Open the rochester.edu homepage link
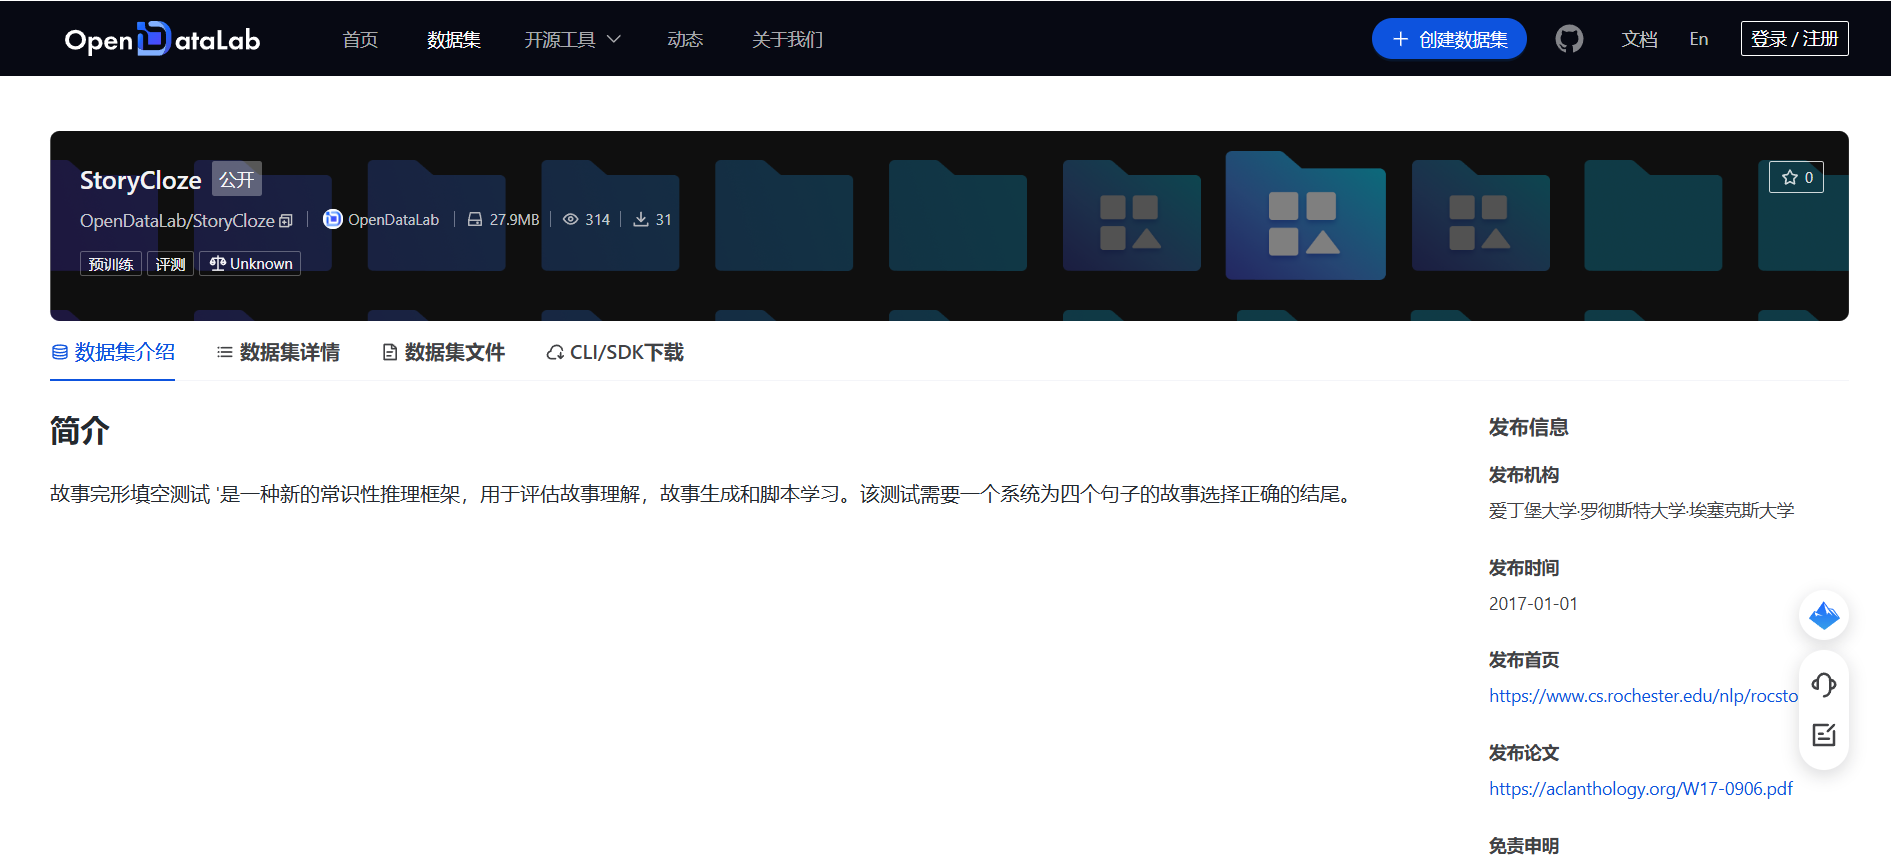The height and width of the screenshot is (867, 1891). (1643, 696)
